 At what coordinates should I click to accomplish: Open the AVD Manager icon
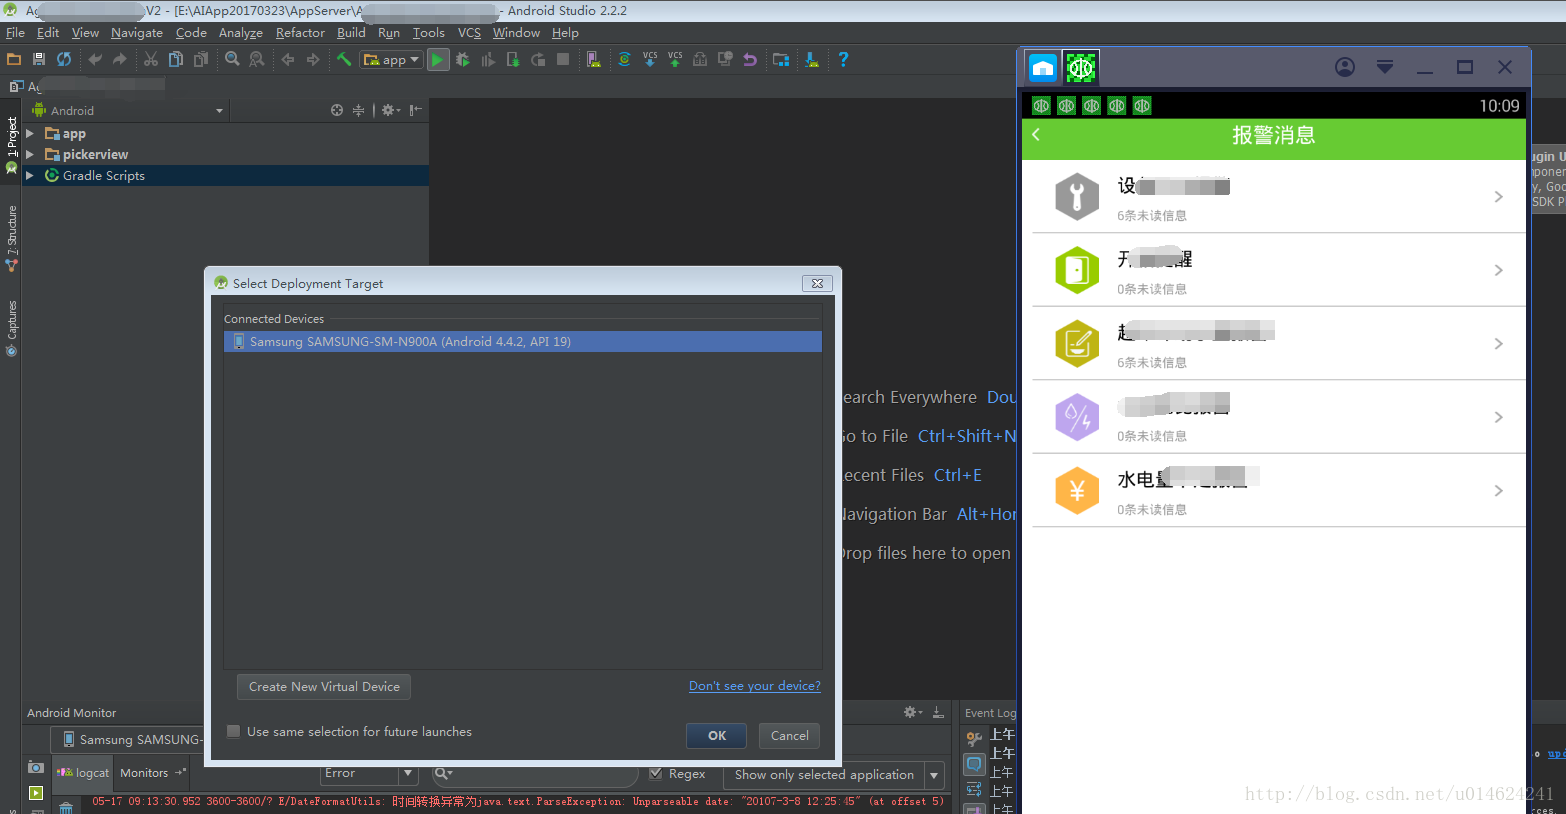[594, 60]
